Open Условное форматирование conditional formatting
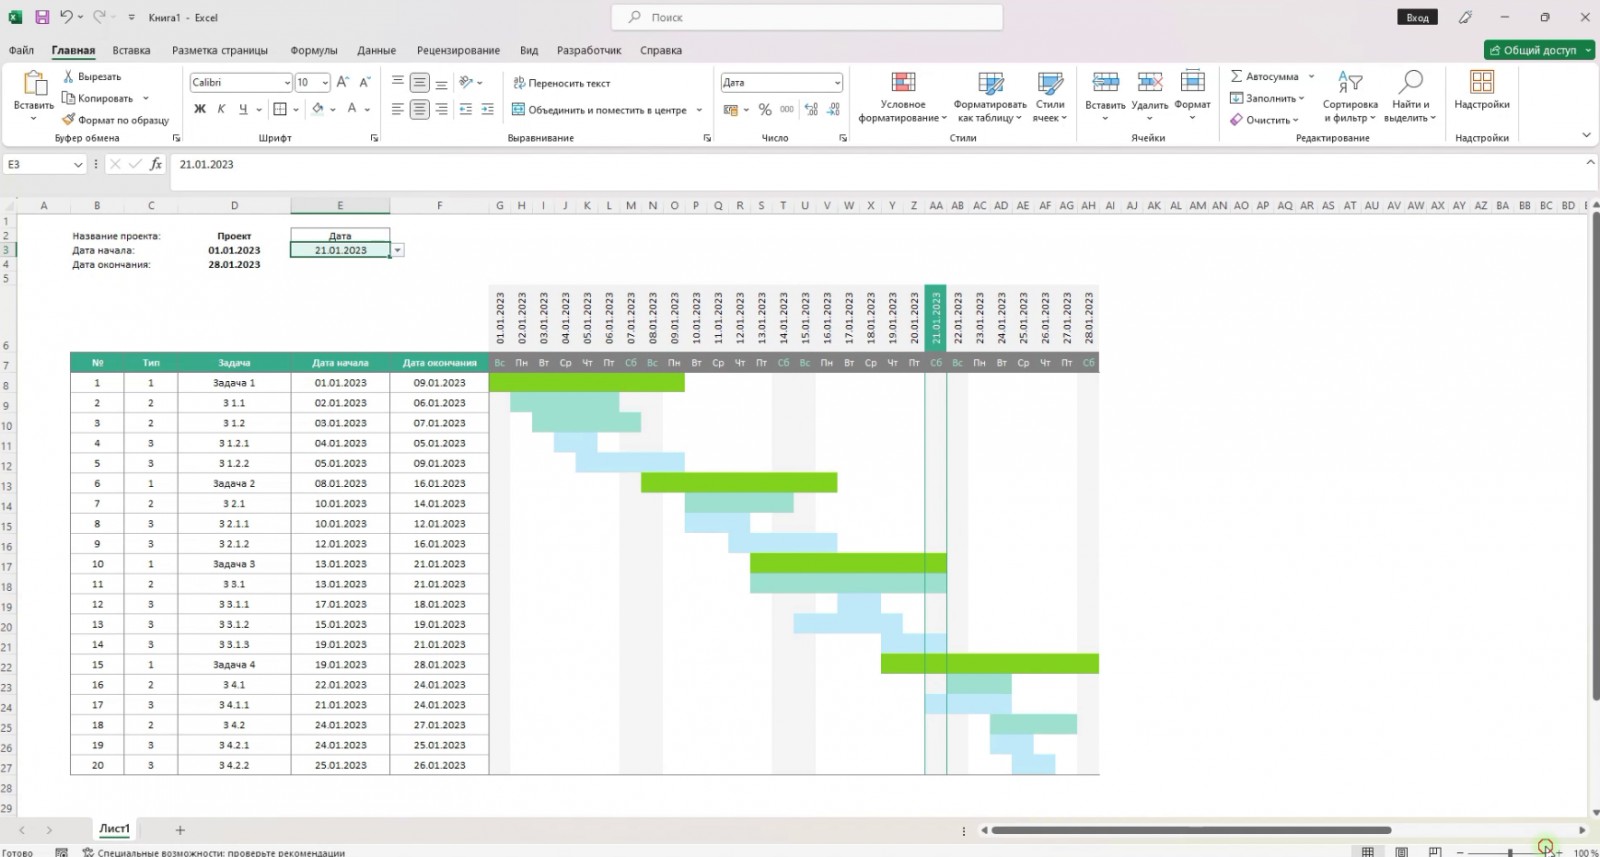The image size is (1600, 857). (x=903, y=97)
